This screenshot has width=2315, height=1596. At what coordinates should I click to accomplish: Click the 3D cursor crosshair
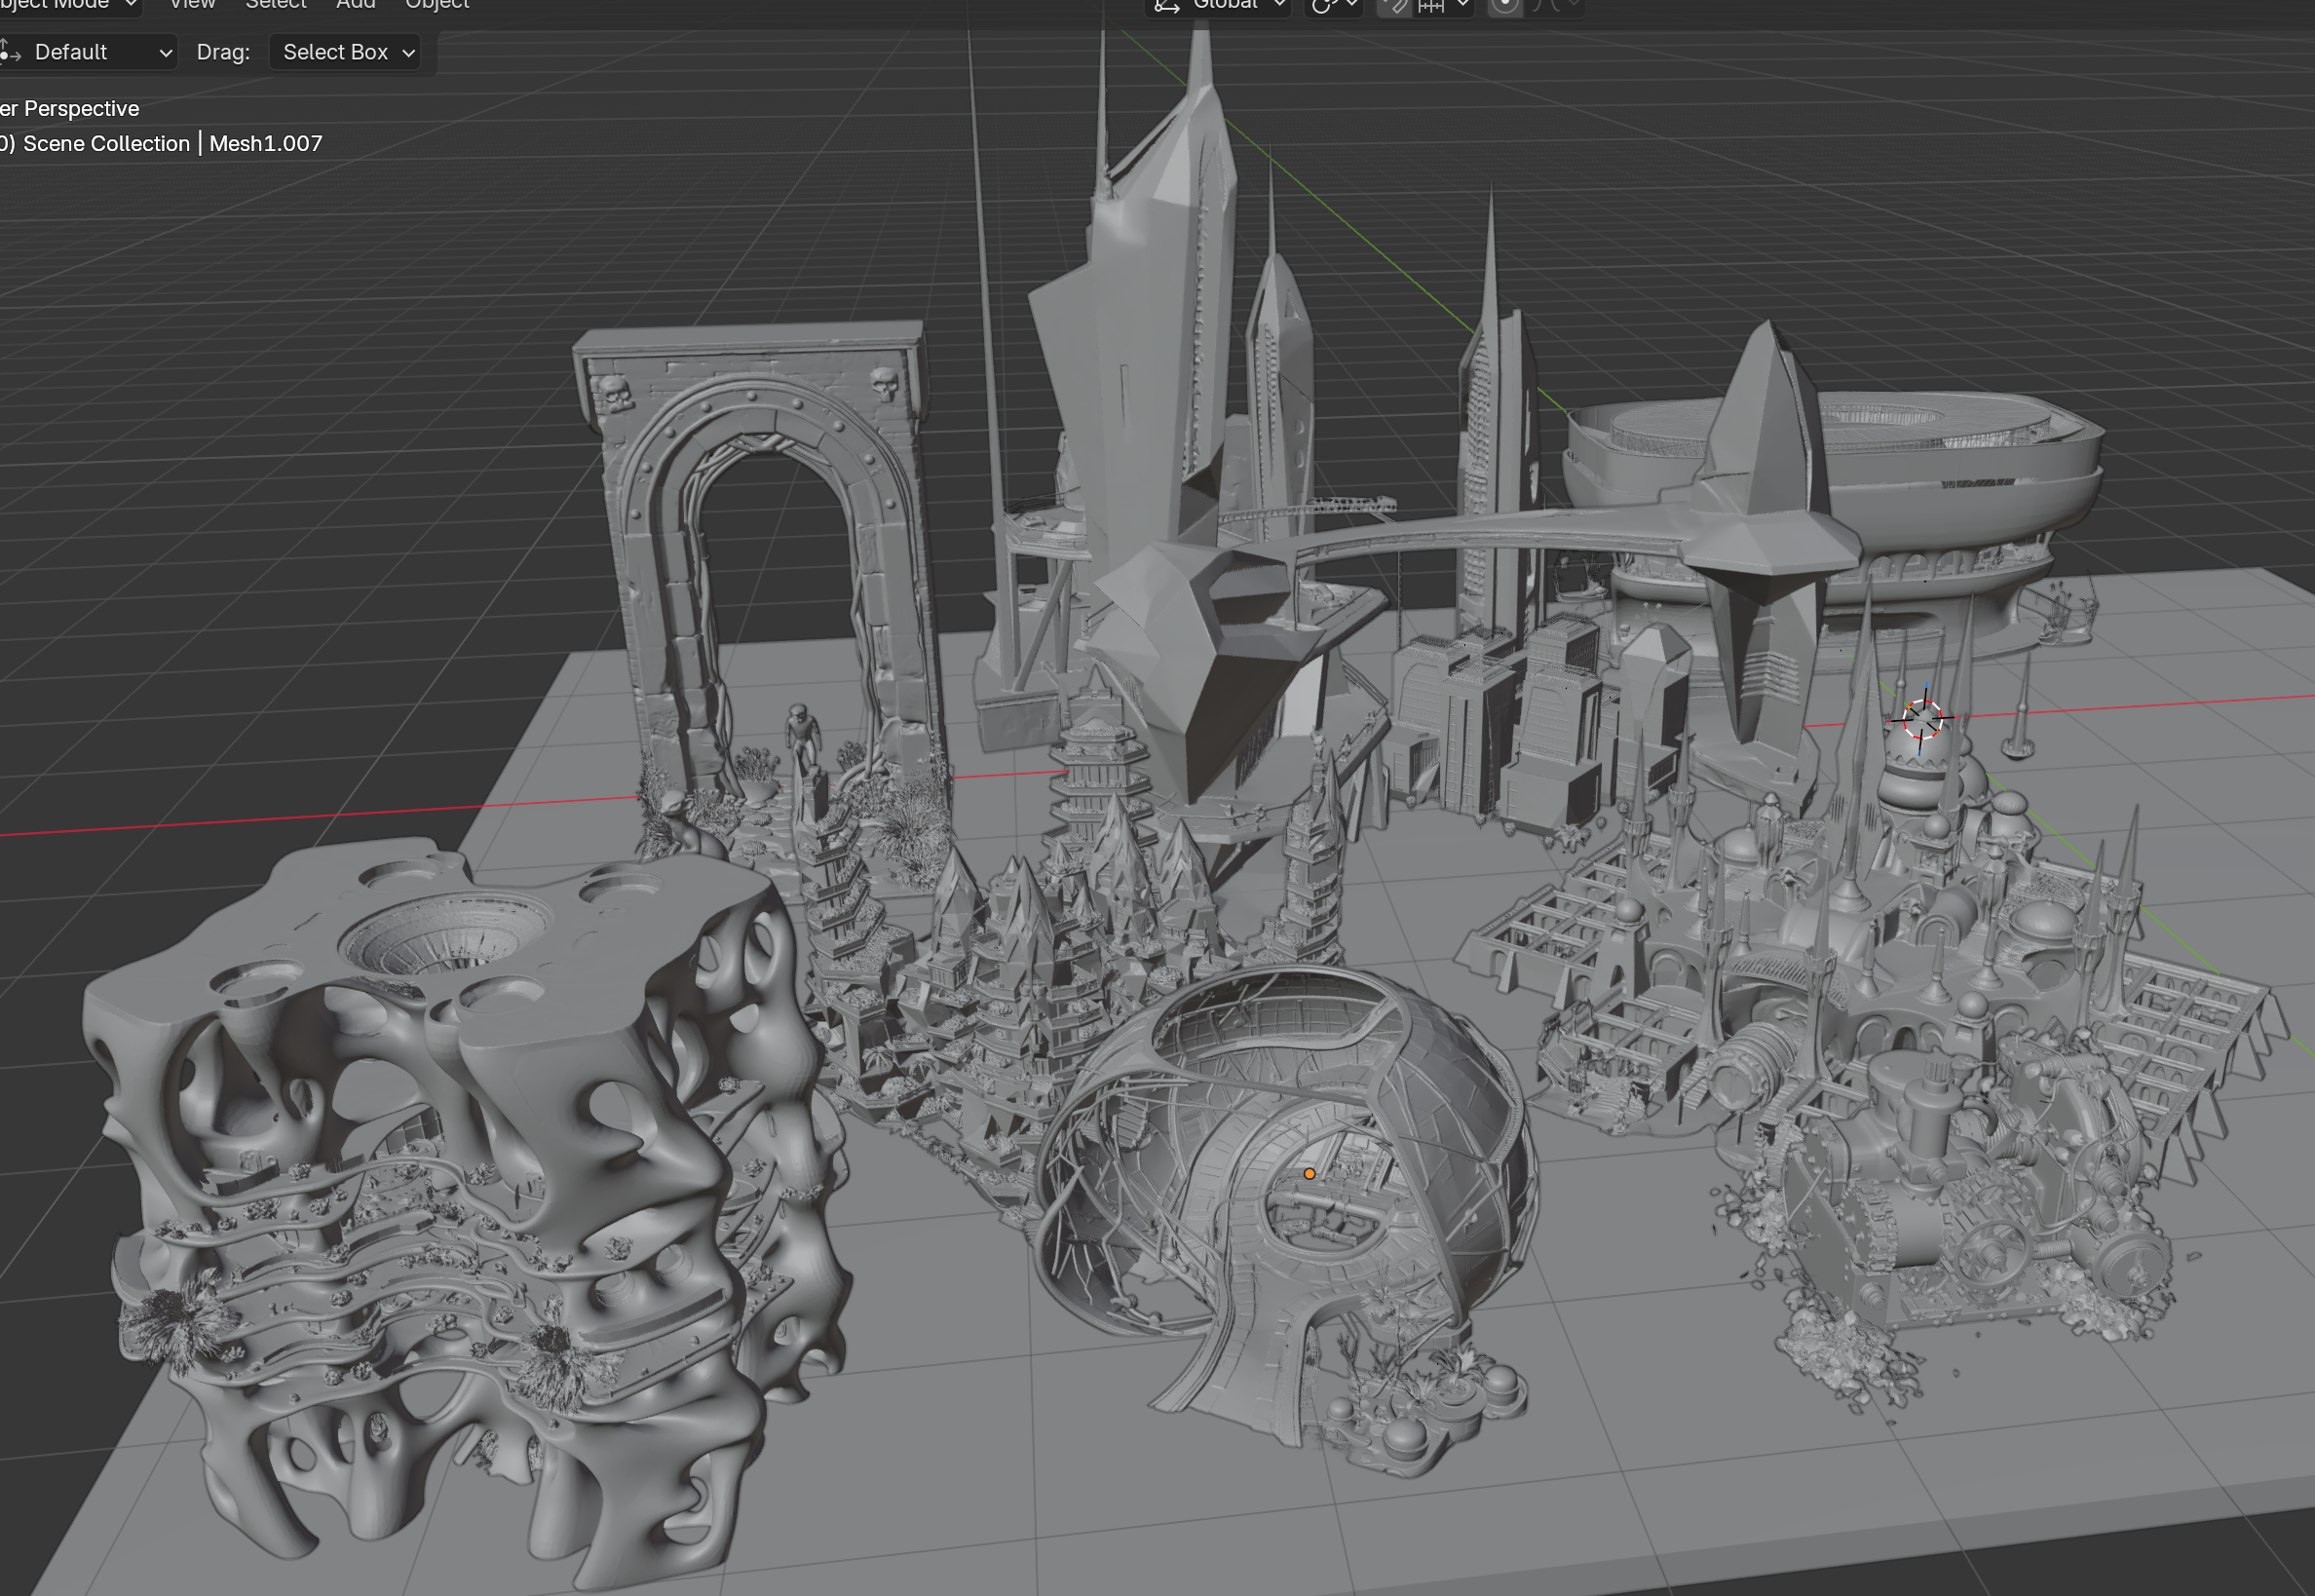coord(1921,718)
